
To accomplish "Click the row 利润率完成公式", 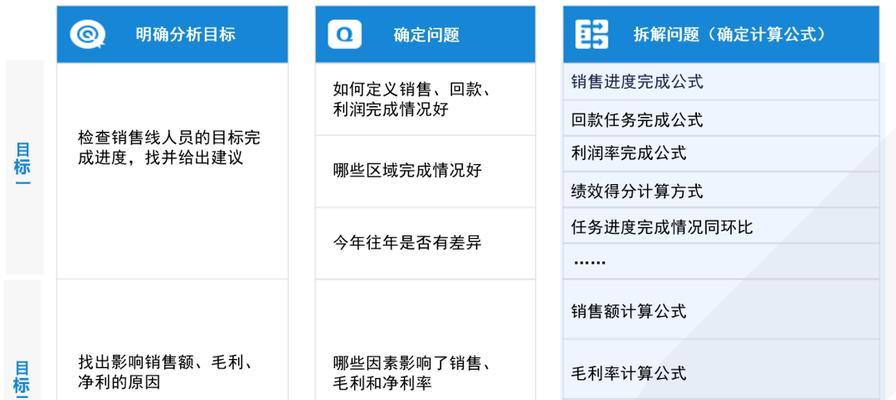I will [x=721, y=154].
